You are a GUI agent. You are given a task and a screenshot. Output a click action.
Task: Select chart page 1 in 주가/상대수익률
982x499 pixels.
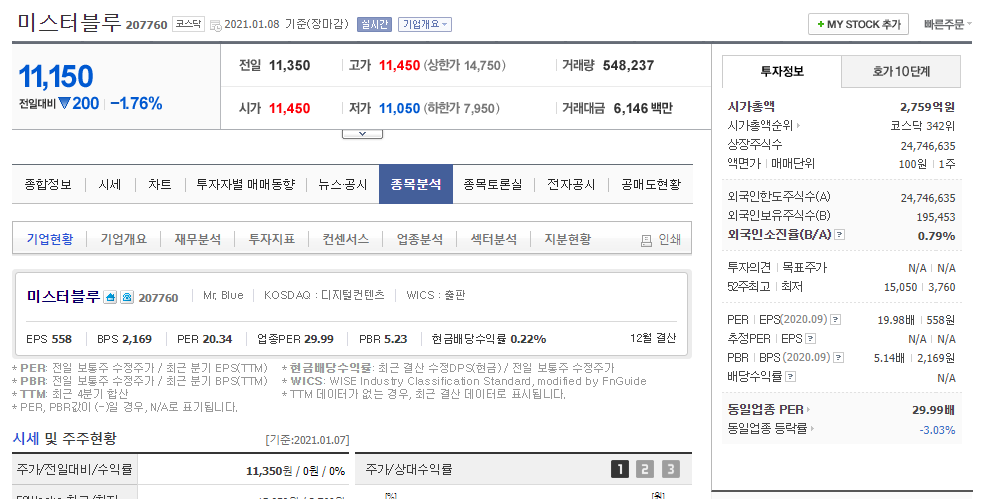tap(619, 469)
